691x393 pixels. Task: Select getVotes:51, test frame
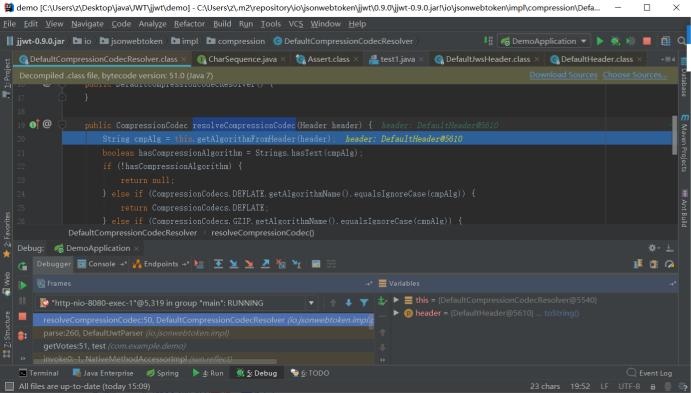[204, 346]
